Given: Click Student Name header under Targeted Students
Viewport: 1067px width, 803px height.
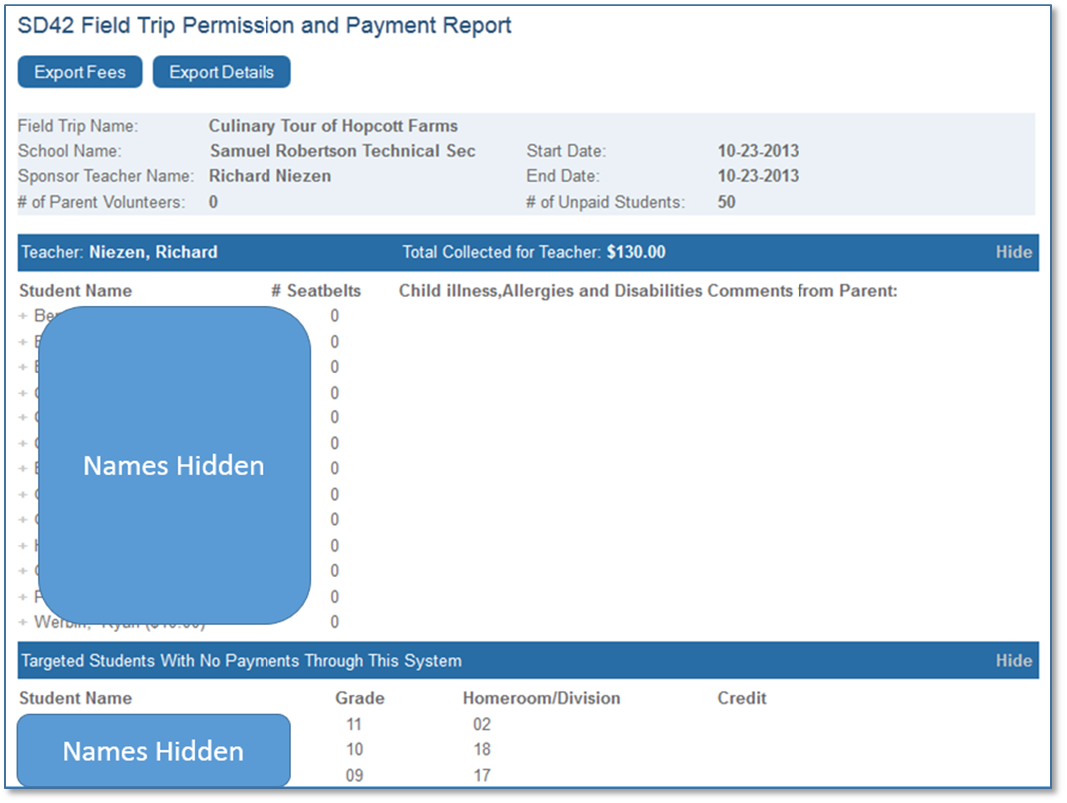Looking at the screenshot, I should (x=75, y=698).
